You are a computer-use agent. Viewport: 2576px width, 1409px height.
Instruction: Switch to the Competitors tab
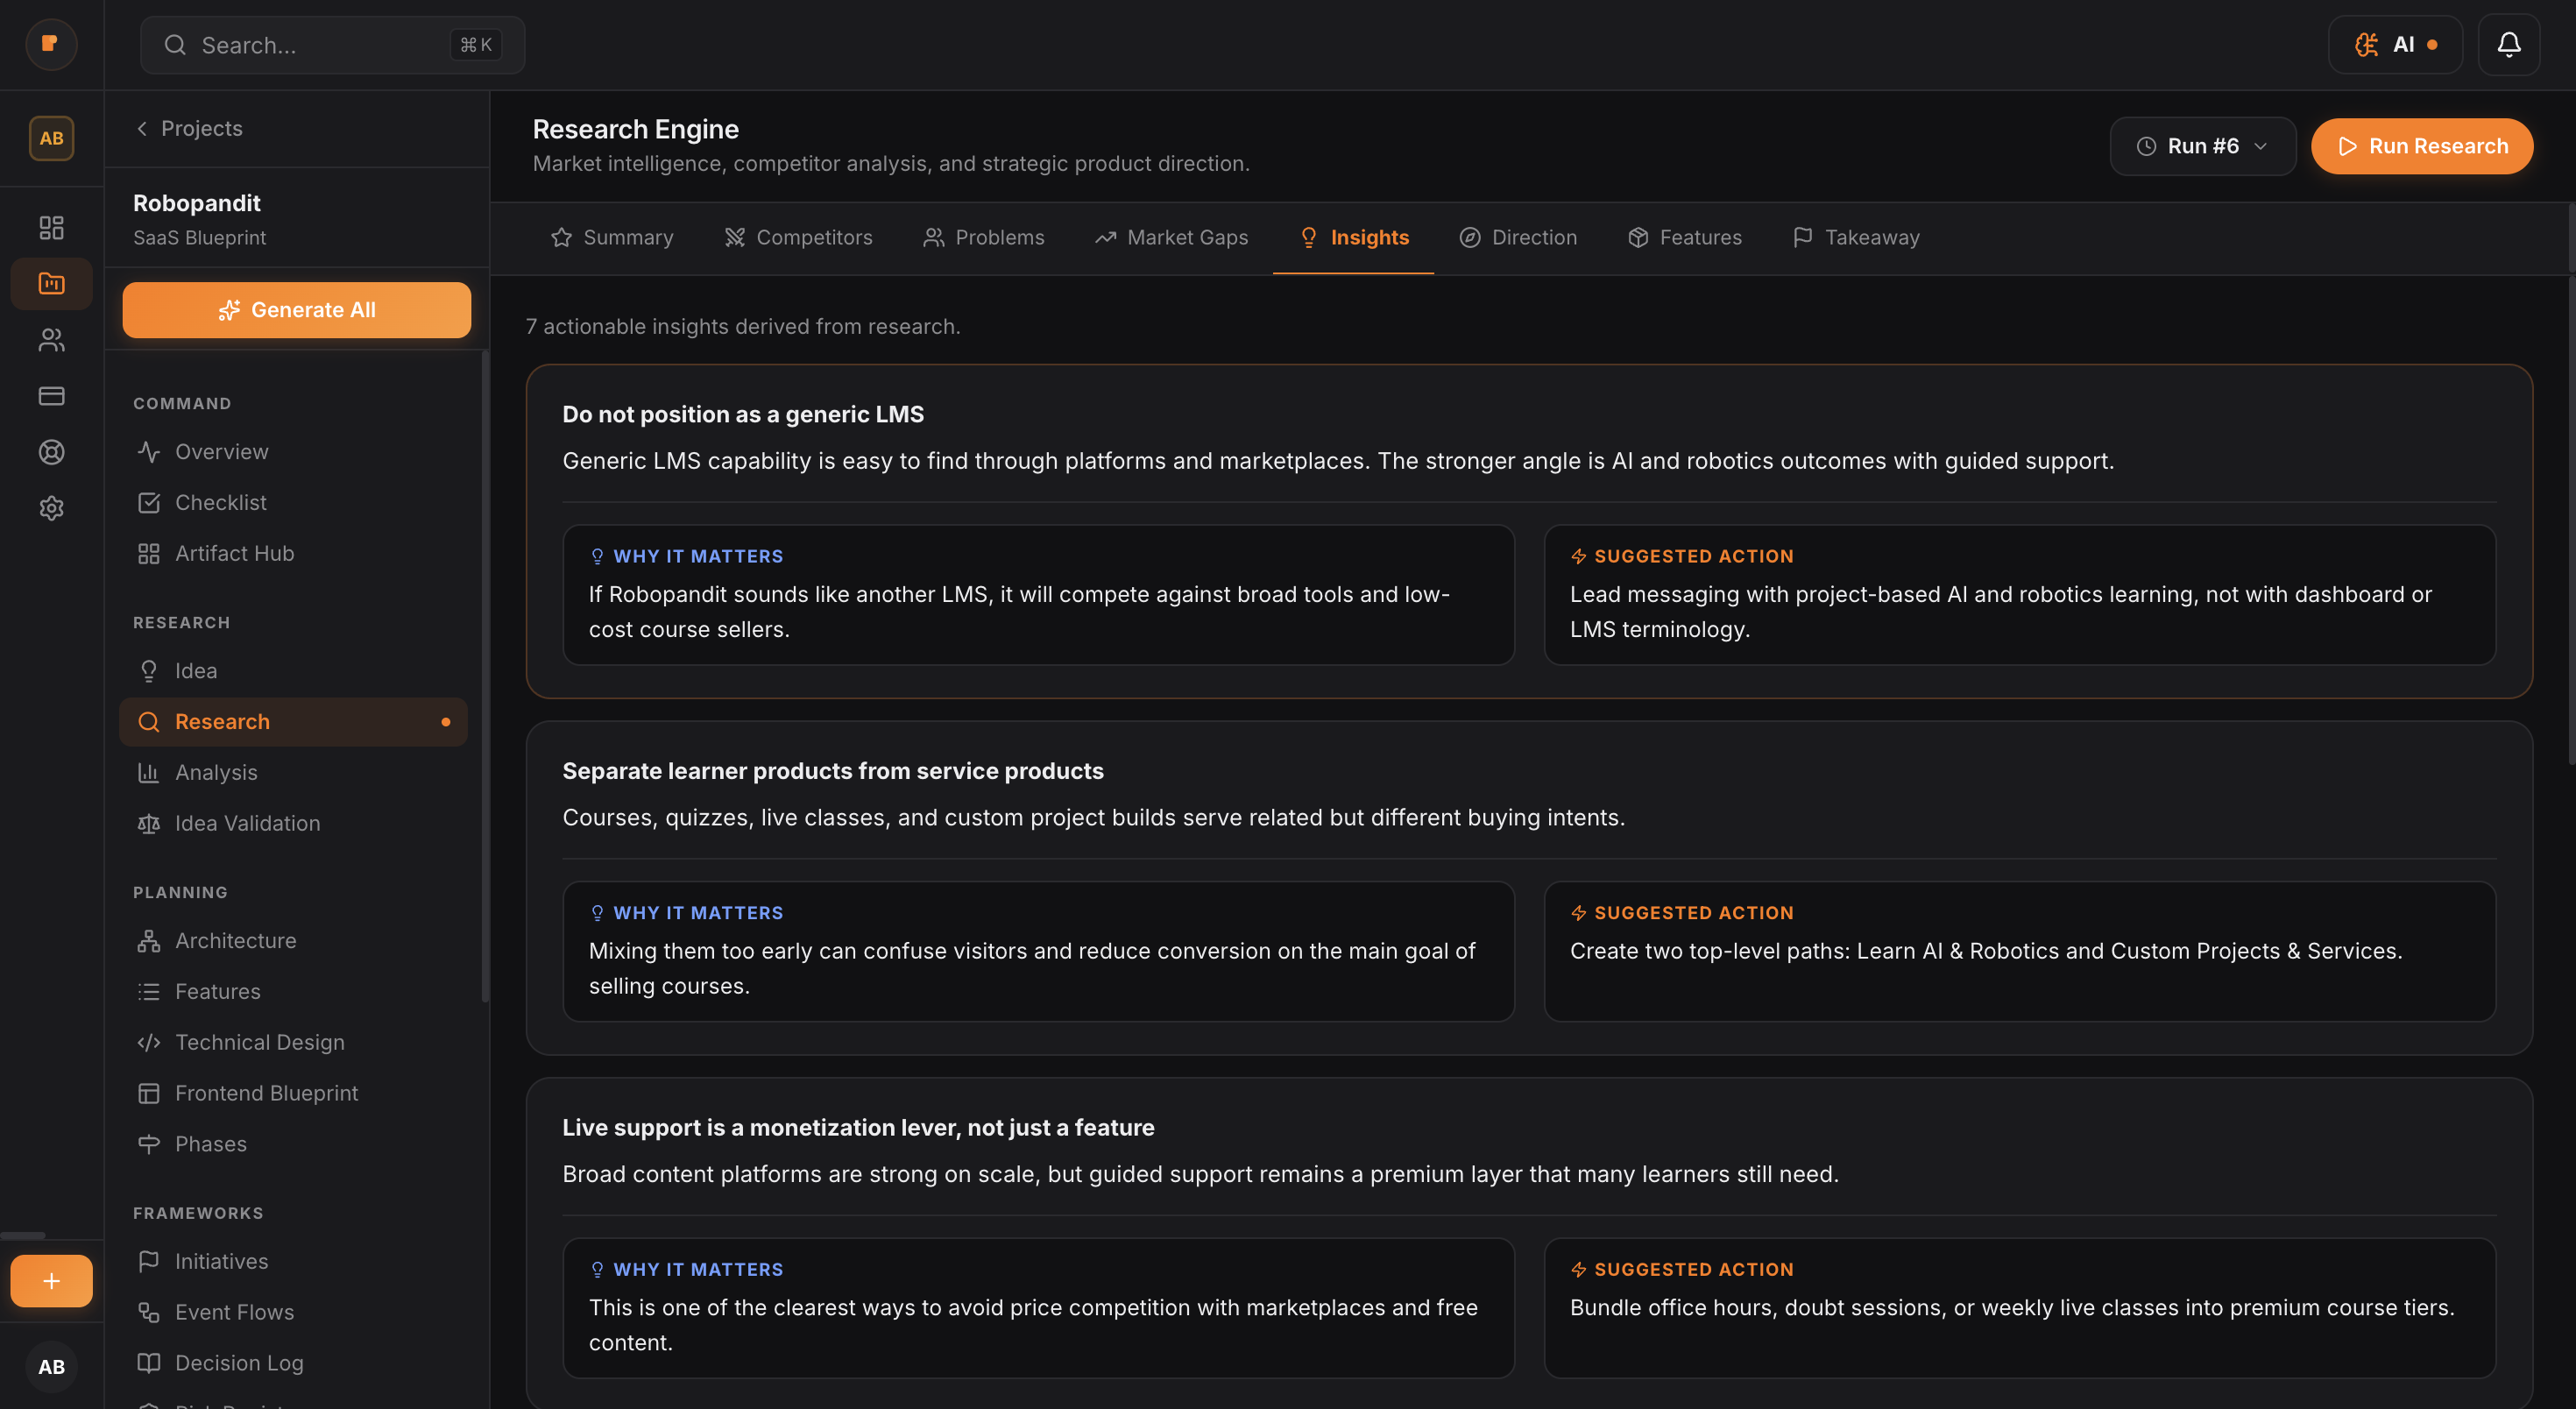click(798, 237)
